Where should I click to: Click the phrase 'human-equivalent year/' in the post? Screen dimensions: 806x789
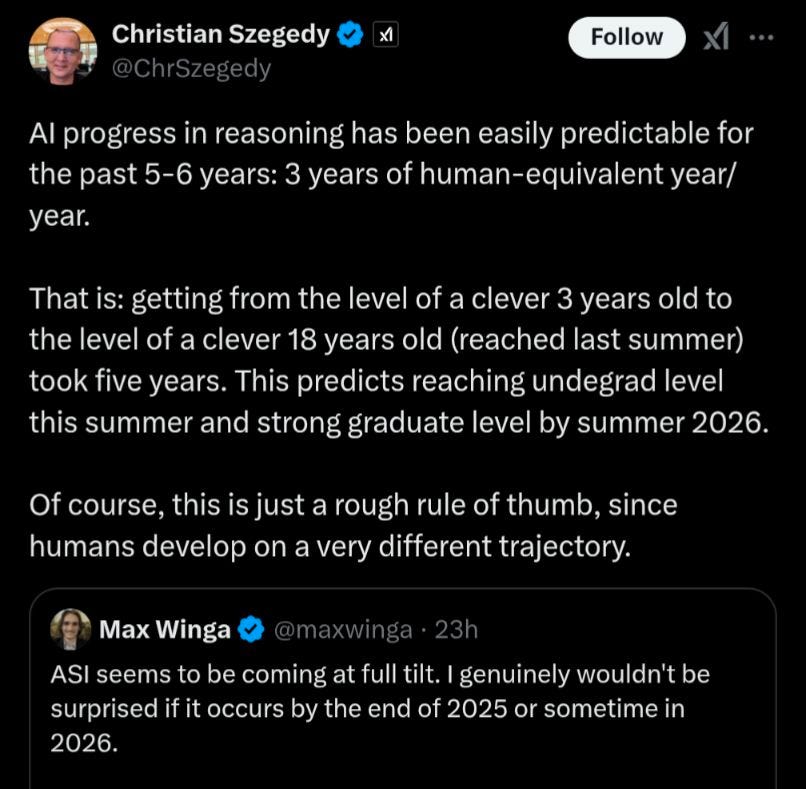(x=578, y=175)
